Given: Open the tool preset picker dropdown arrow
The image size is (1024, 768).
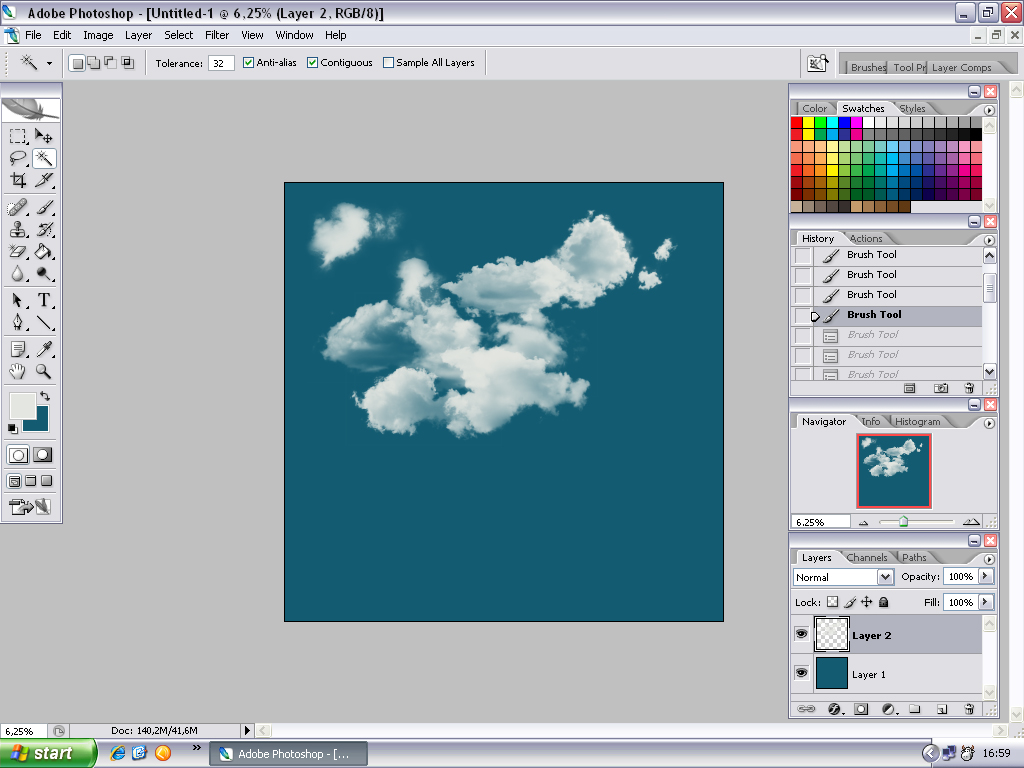Looking at the screenshot, I should click(x=48, y=63).
